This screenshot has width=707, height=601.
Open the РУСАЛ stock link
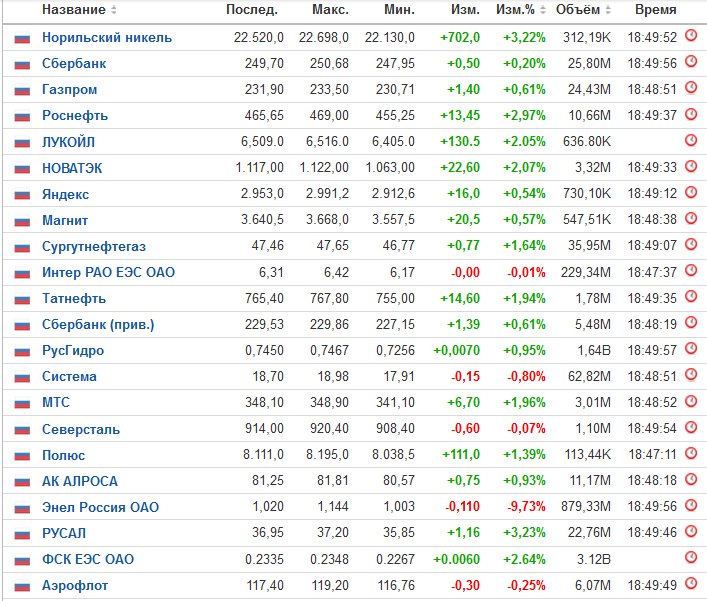[x=64, y=533]
